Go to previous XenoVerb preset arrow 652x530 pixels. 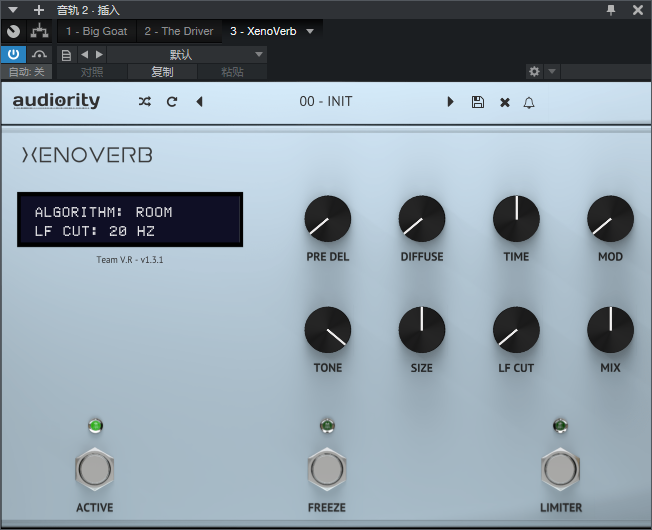[200, 101]
